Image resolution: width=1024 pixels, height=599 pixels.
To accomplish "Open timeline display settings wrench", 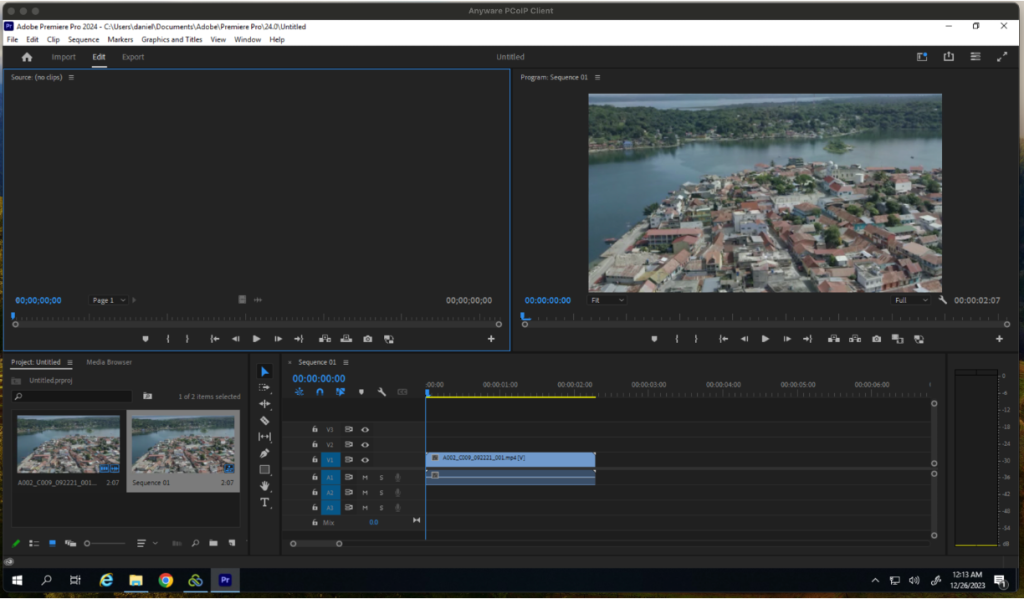I will [381, 392].
